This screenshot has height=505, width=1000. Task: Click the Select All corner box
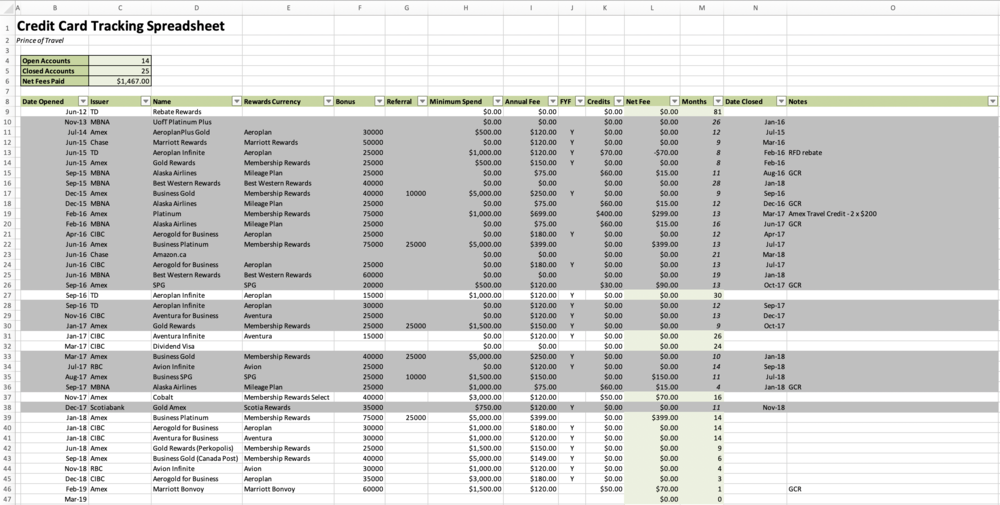[6, 7]
